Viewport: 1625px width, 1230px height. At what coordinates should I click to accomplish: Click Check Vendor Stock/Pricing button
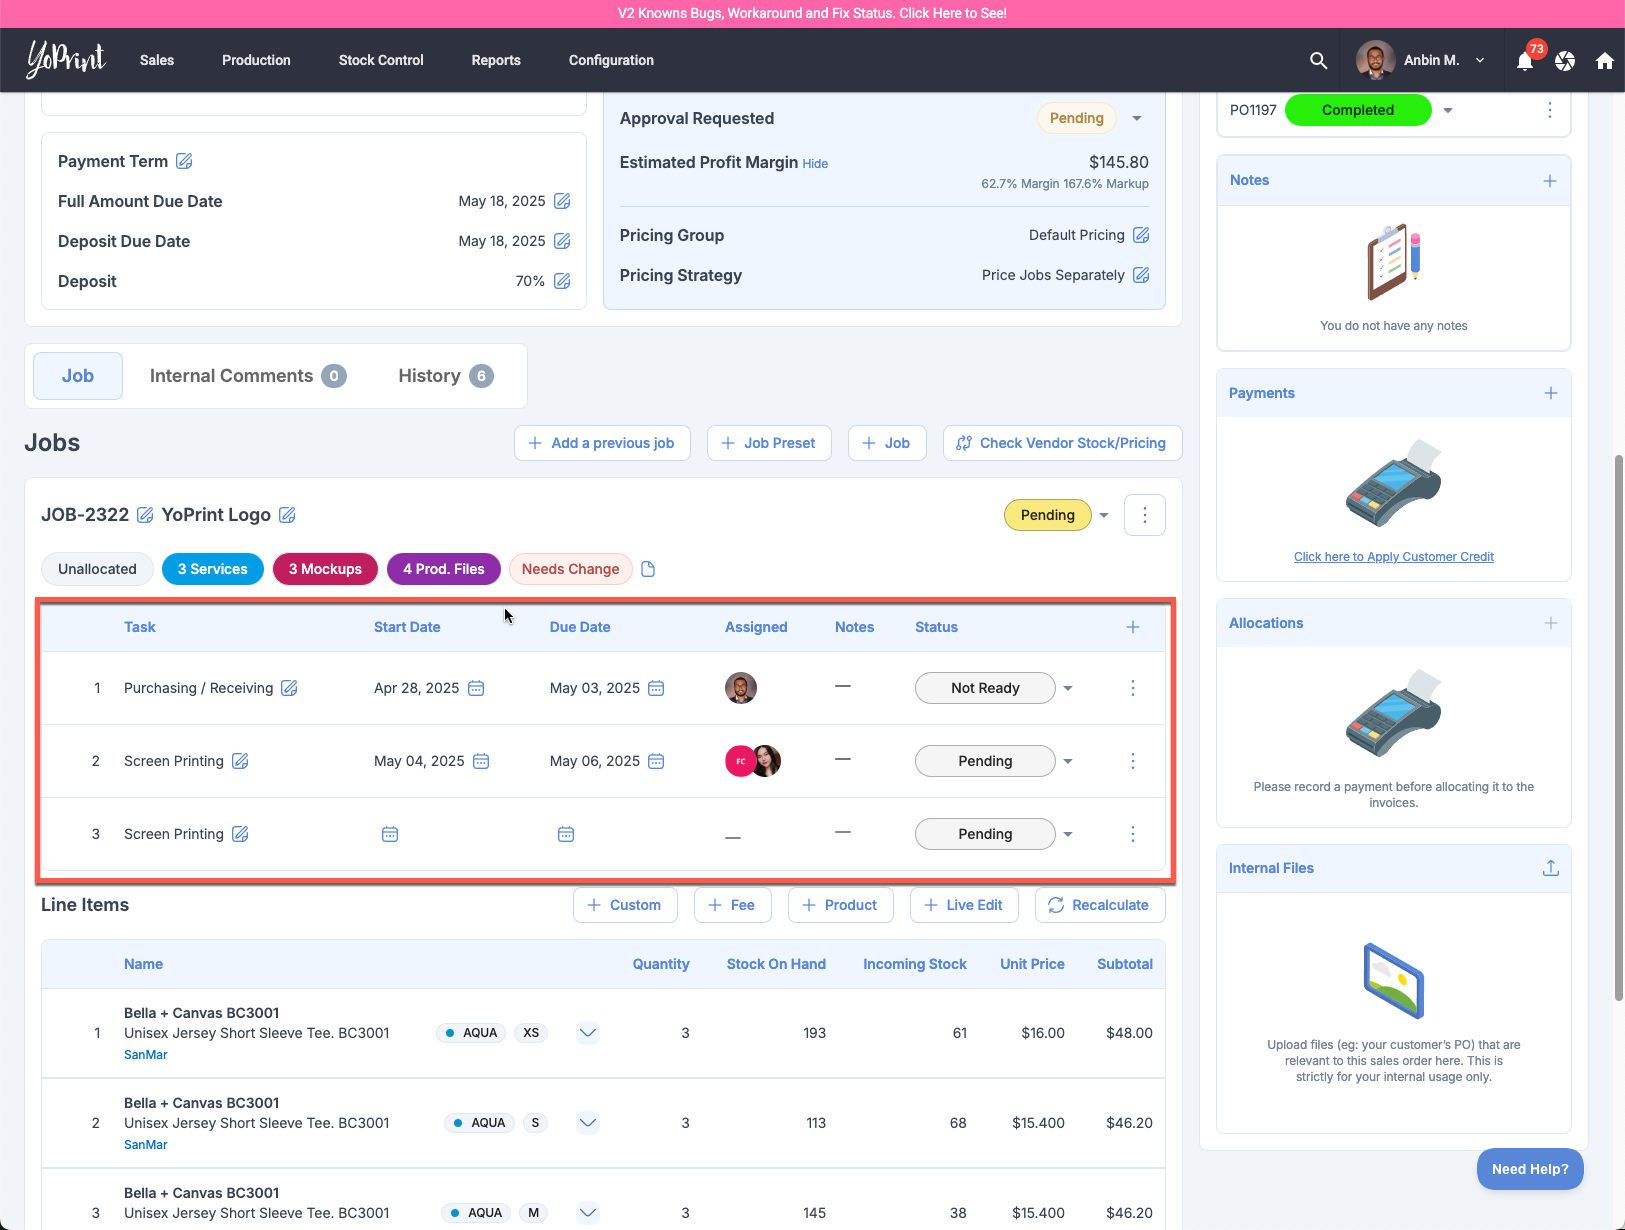pyautogui.click(x=1062, y=443)
